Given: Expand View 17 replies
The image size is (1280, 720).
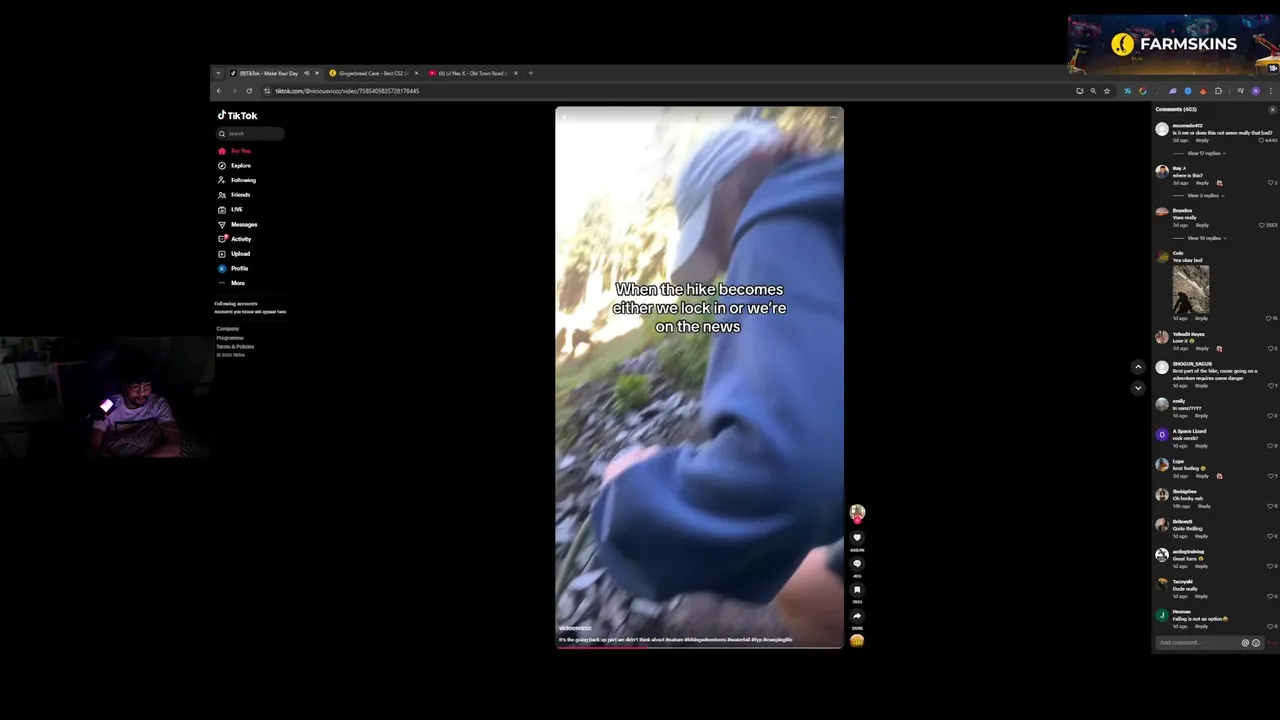Looking at the screenshot, I should point(1205,154).
